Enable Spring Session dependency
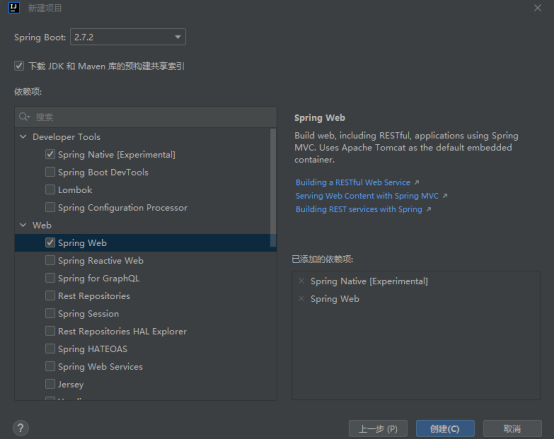The height and width of the screenshot is (440, 554). point(50,313)
